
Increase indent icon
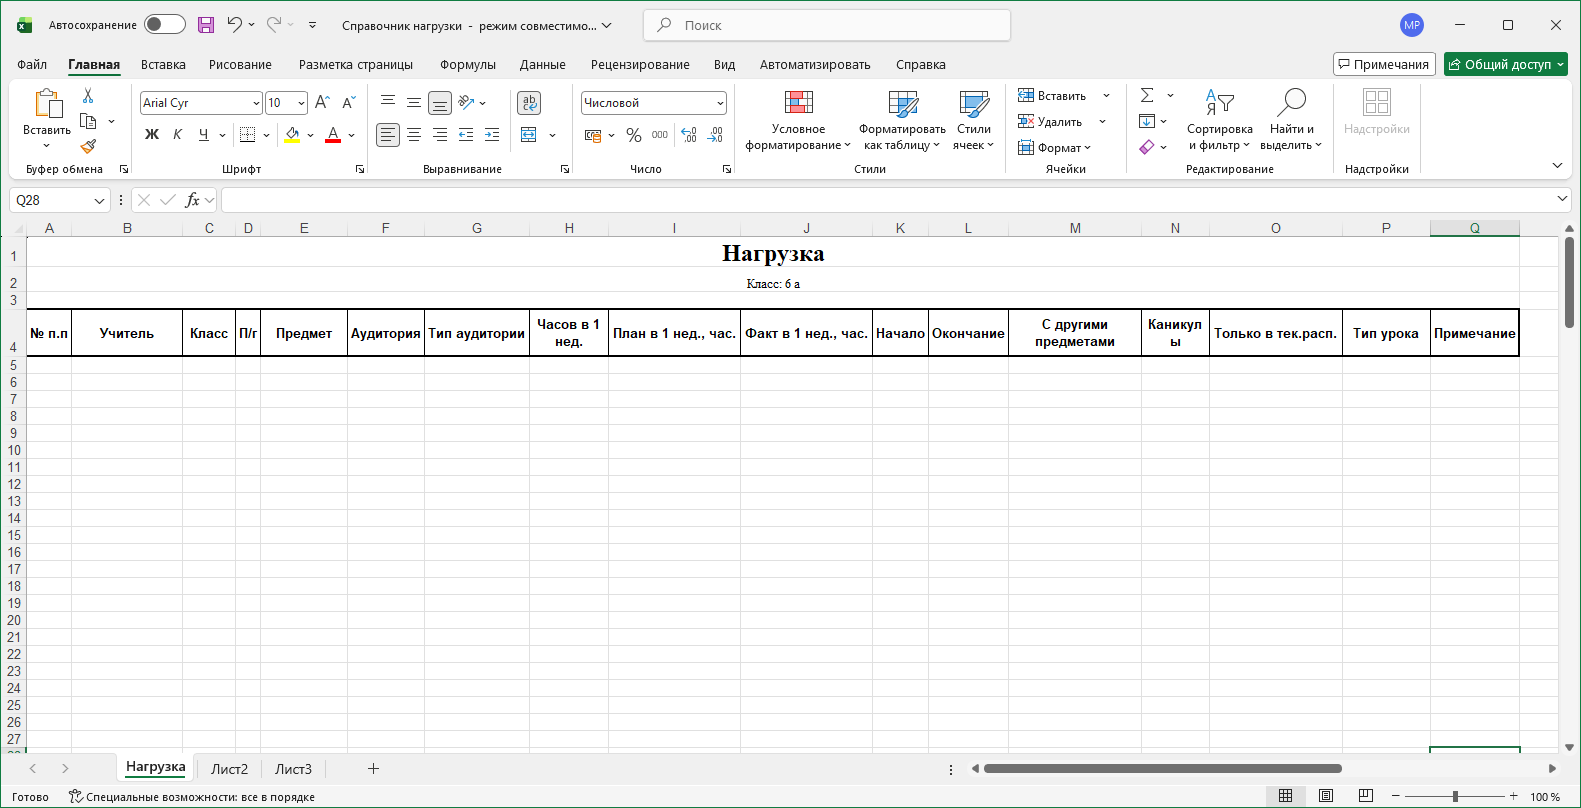coord(492,134)
